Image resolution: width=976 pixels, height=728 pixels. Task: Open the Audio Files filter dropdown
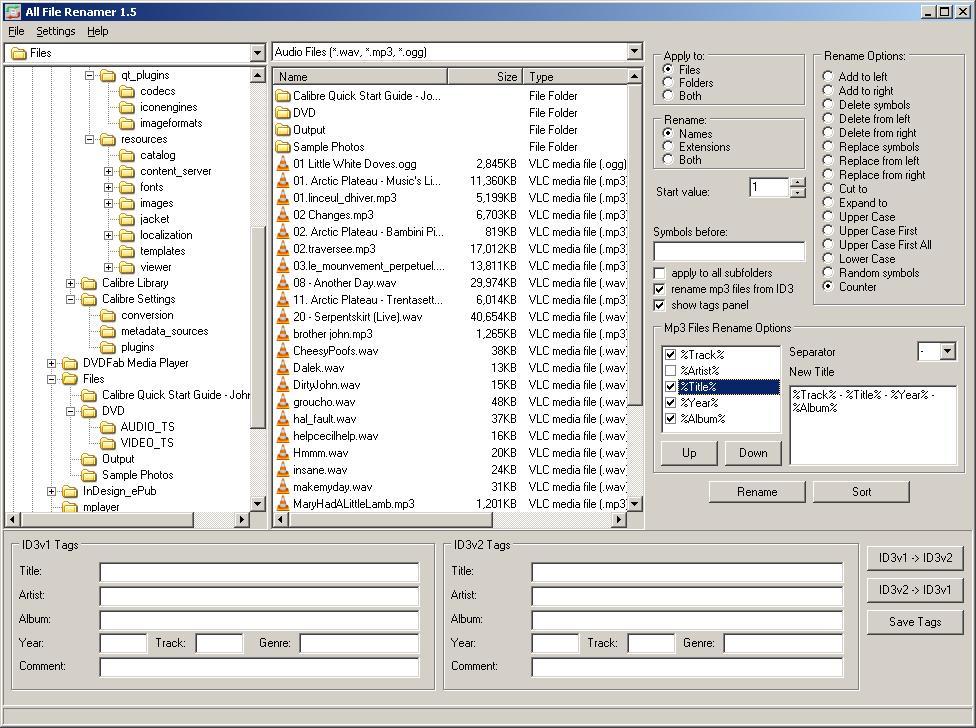[x=634, y=52]
